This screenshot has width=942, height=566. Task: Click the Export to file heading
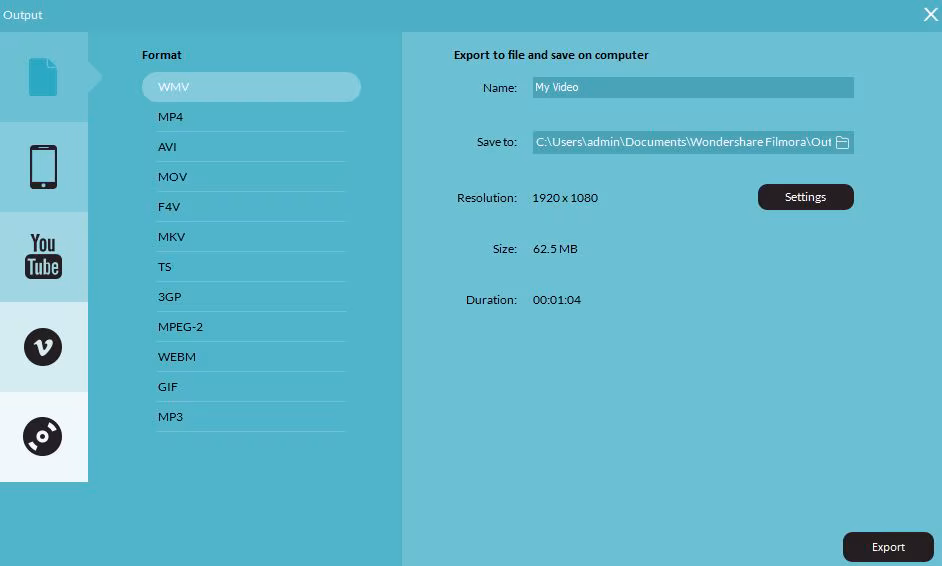(x=551, y=55)
